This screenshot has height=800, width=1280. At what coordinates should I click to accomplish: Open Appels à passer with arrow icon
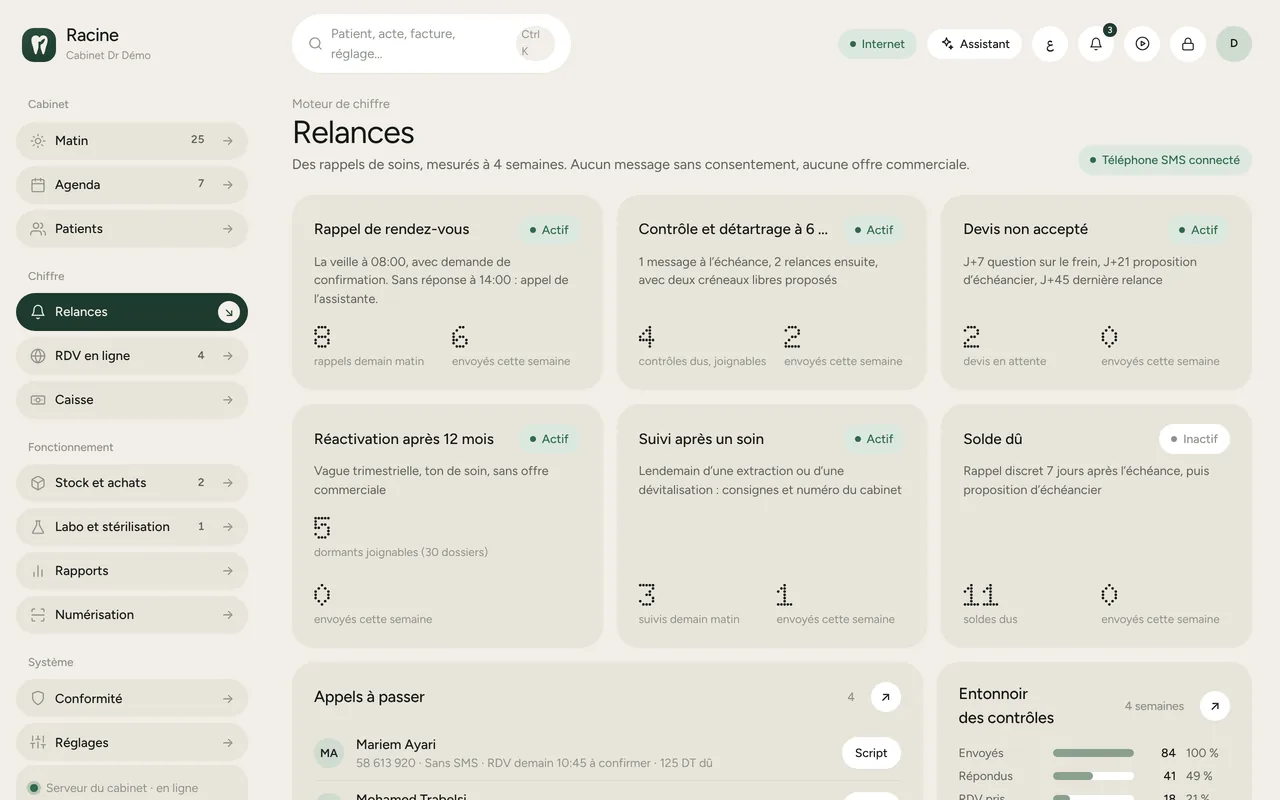point(885,697)
